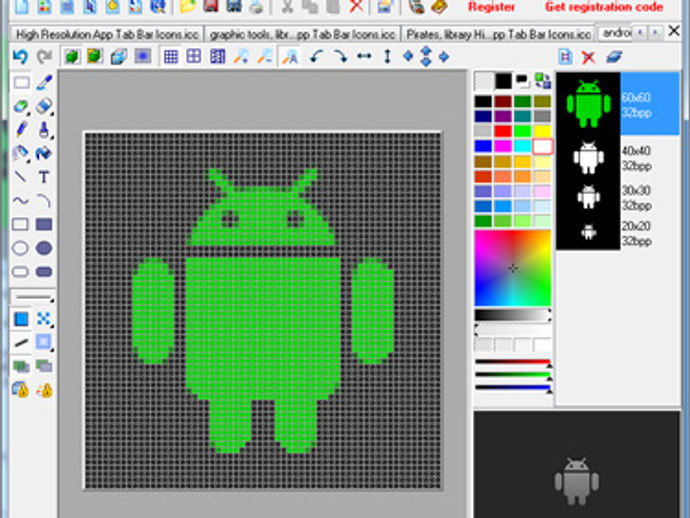Switch to Pirates library Tab Bar Icons tab

[x=498, y=34]
